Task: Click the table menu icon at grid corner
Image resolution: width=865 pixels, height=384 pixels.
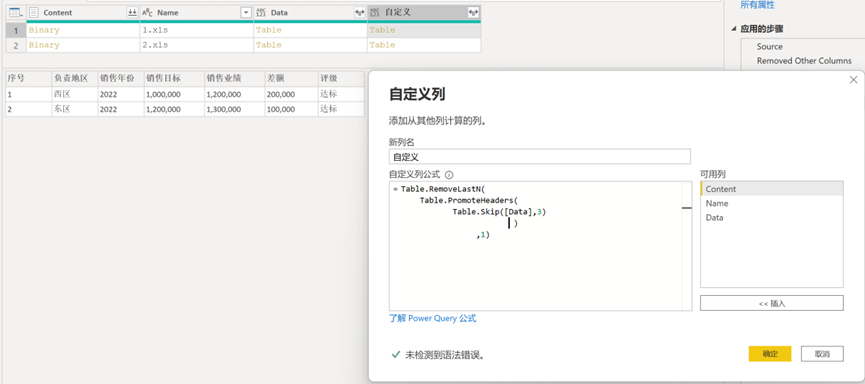Action: click(15, 13)
